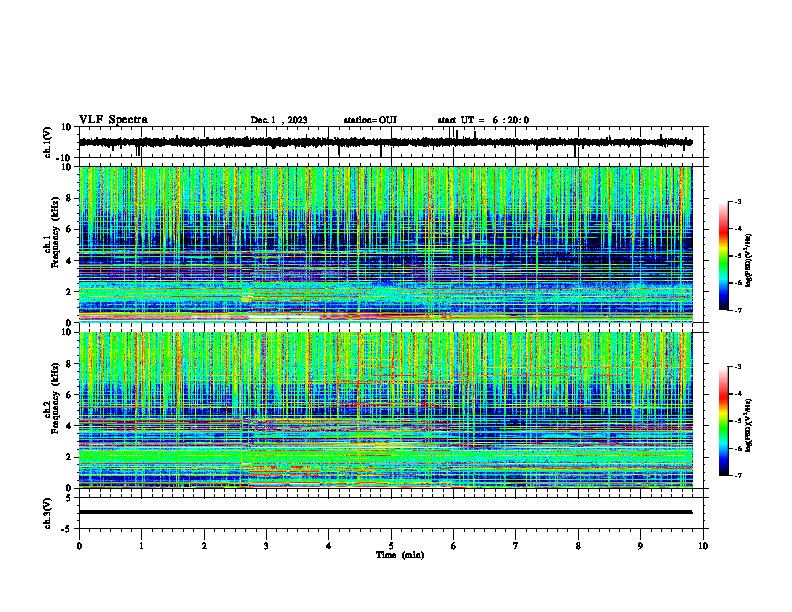Click the "Time (min)" x-axis label
This screenshot has width=792, height=612.
[400, 555]
